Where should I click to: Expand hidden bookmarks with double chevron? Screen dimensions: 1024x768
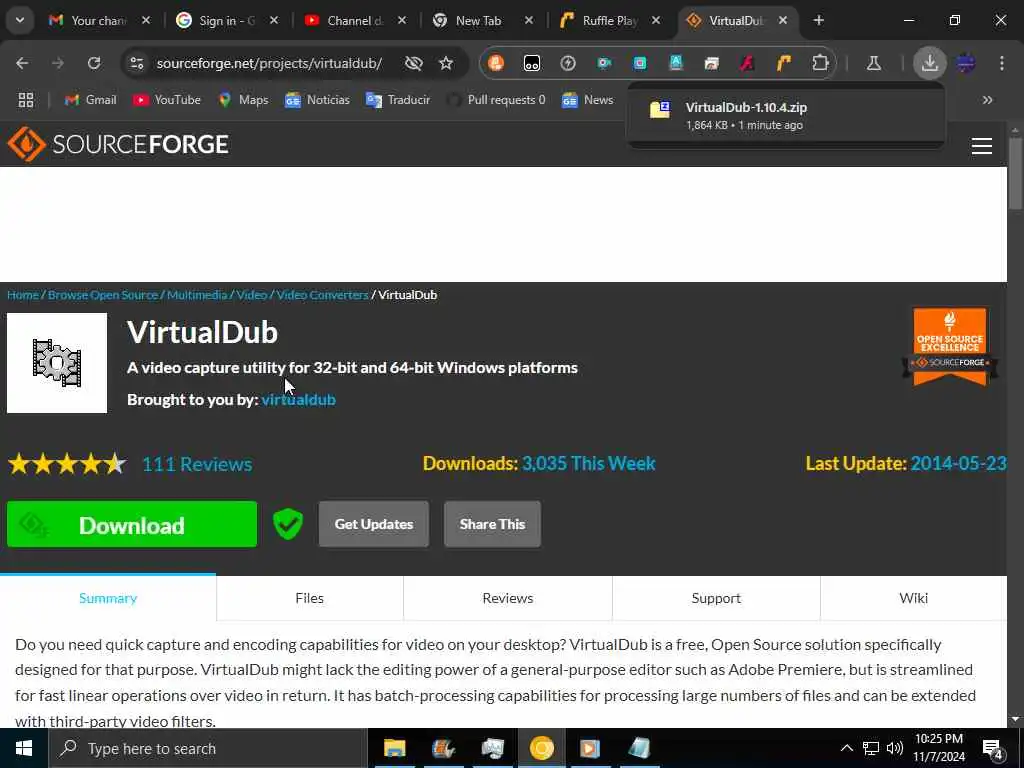pos(987,100)
